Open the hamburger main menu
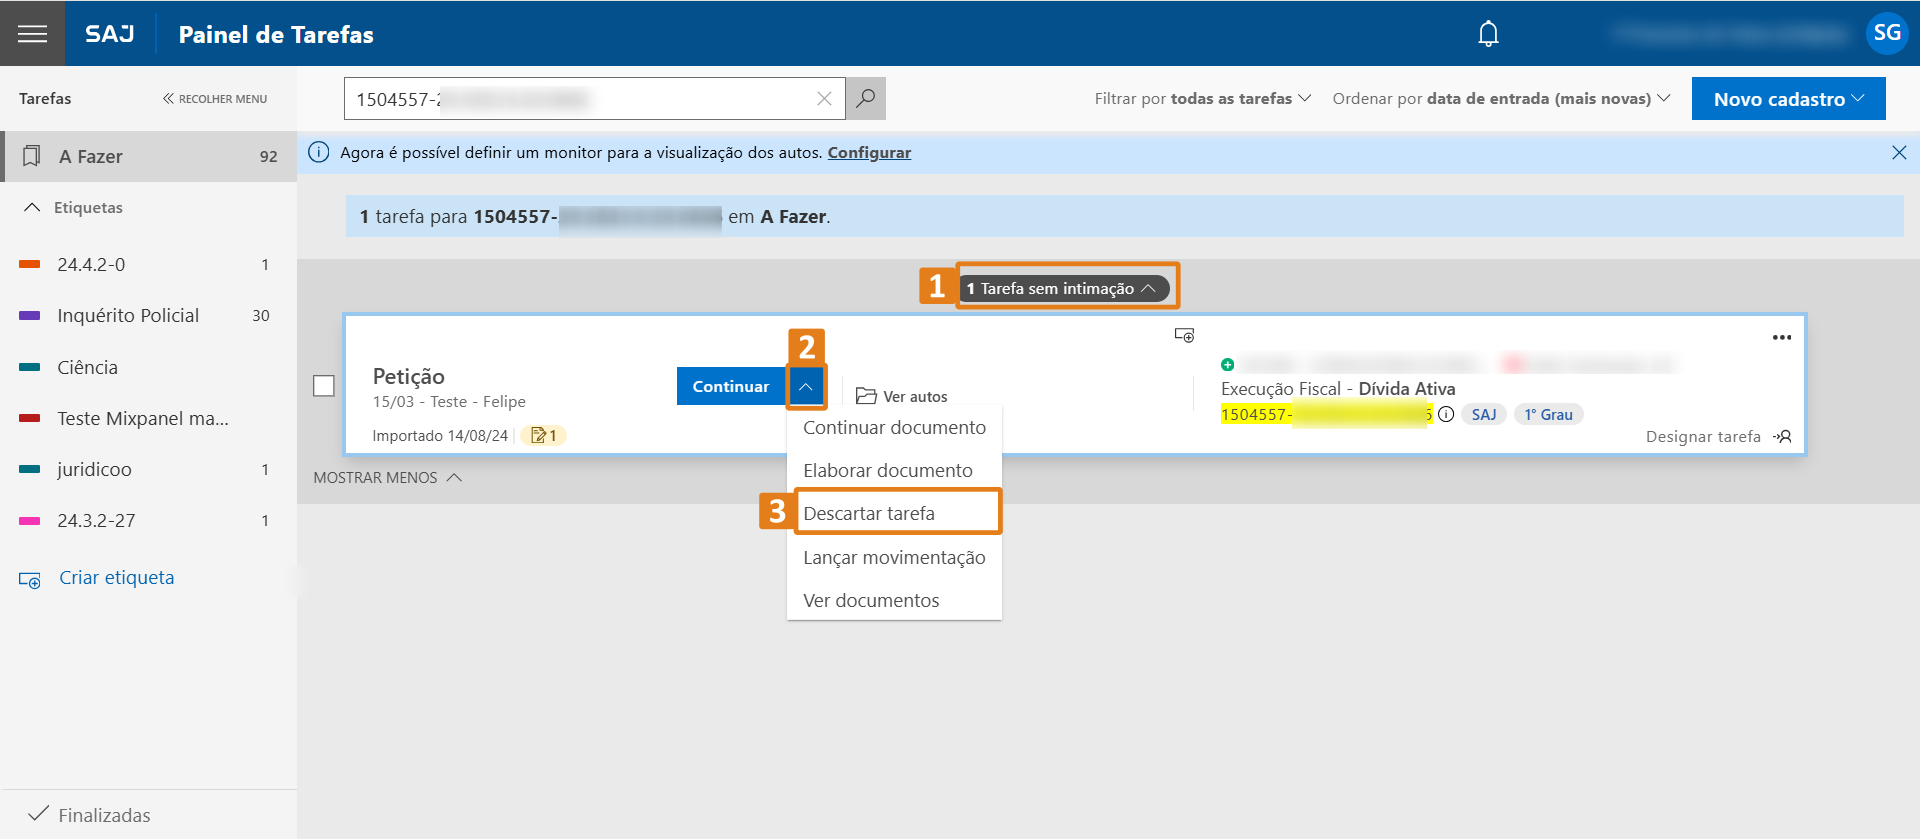 32,34
